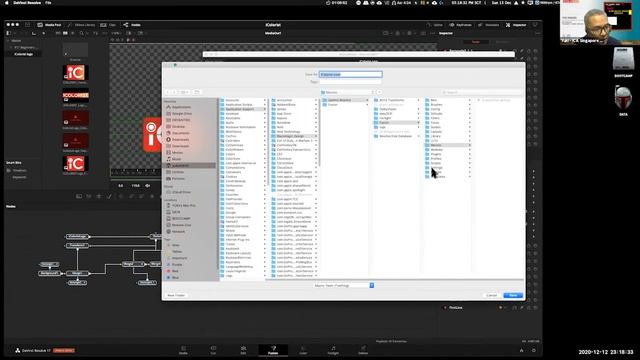Open the Cut page at the bottom

213,350
